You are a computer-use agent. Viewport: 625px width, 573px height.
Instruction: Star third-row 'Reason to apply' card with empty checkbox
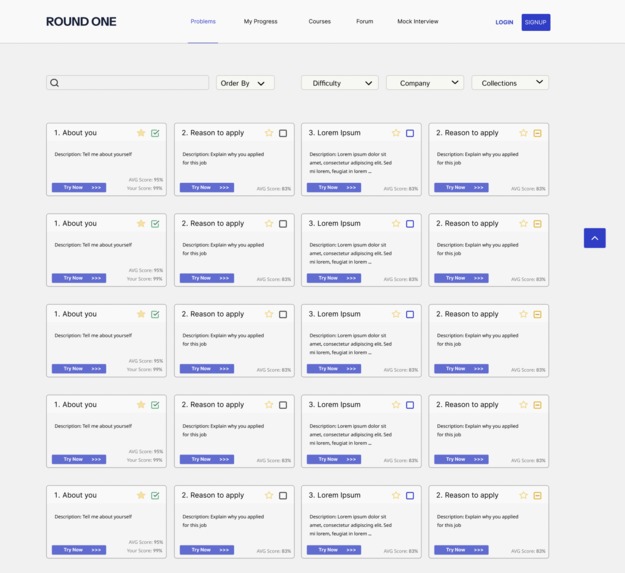tap(269, 314)
